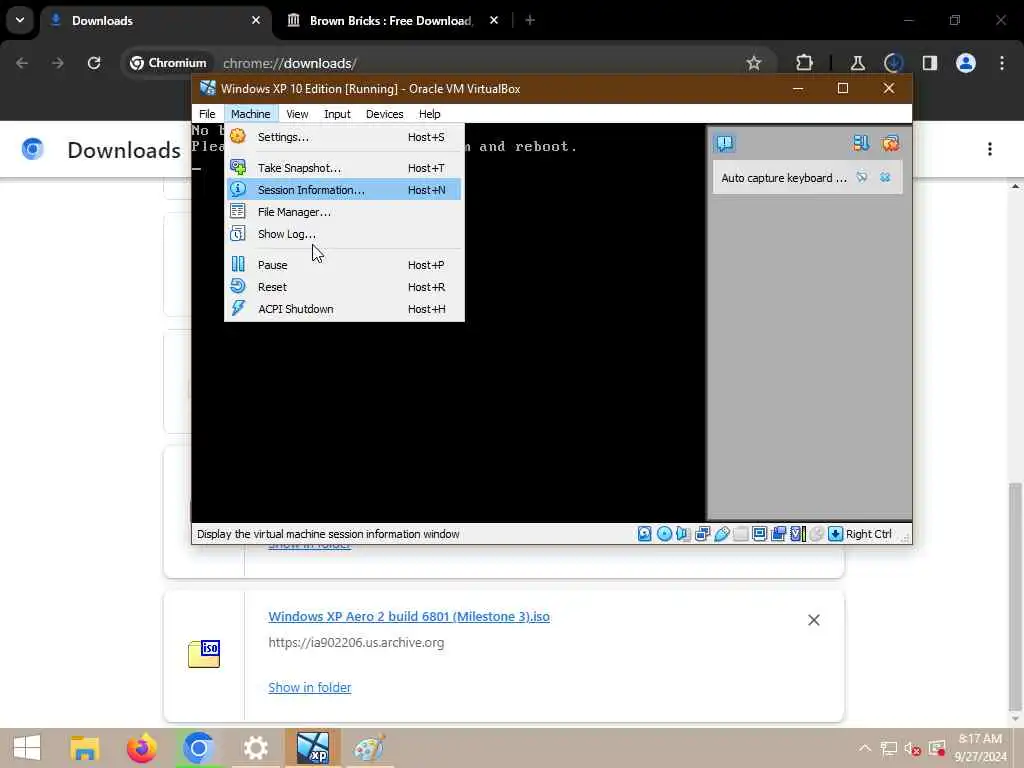Screen dimensions: 1024x768
Task: Expand hidden system tray icons chevron
Action: coord(865,748)
